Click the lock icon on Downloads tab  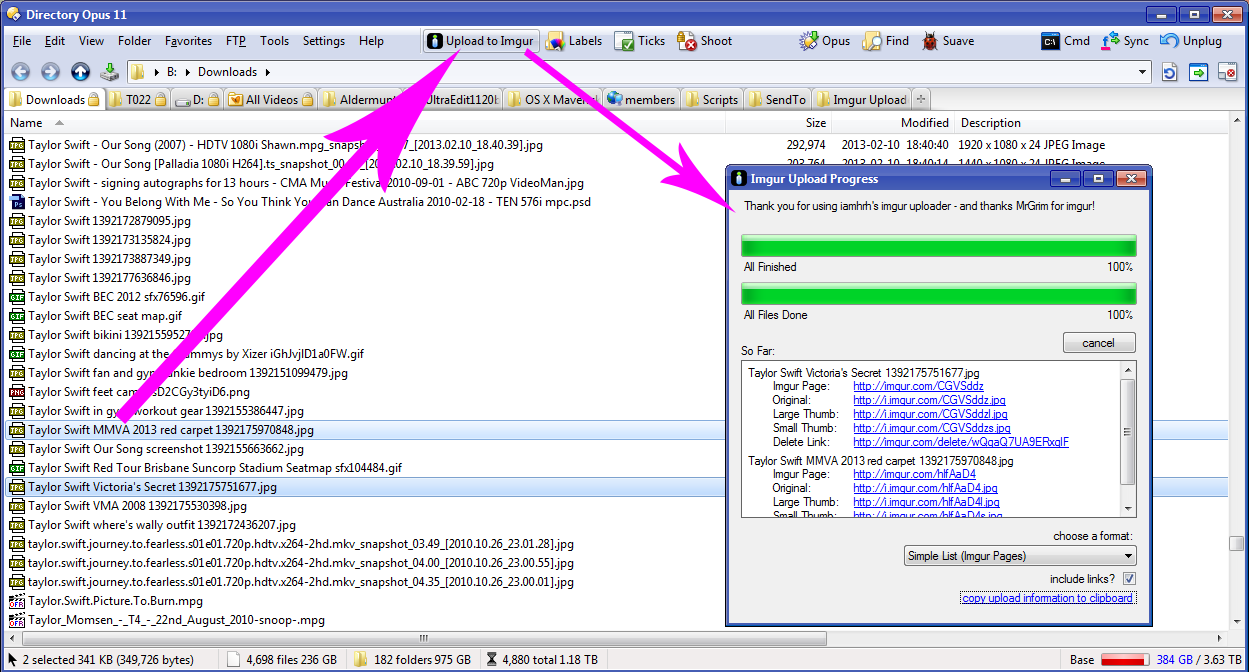point(93,100)
